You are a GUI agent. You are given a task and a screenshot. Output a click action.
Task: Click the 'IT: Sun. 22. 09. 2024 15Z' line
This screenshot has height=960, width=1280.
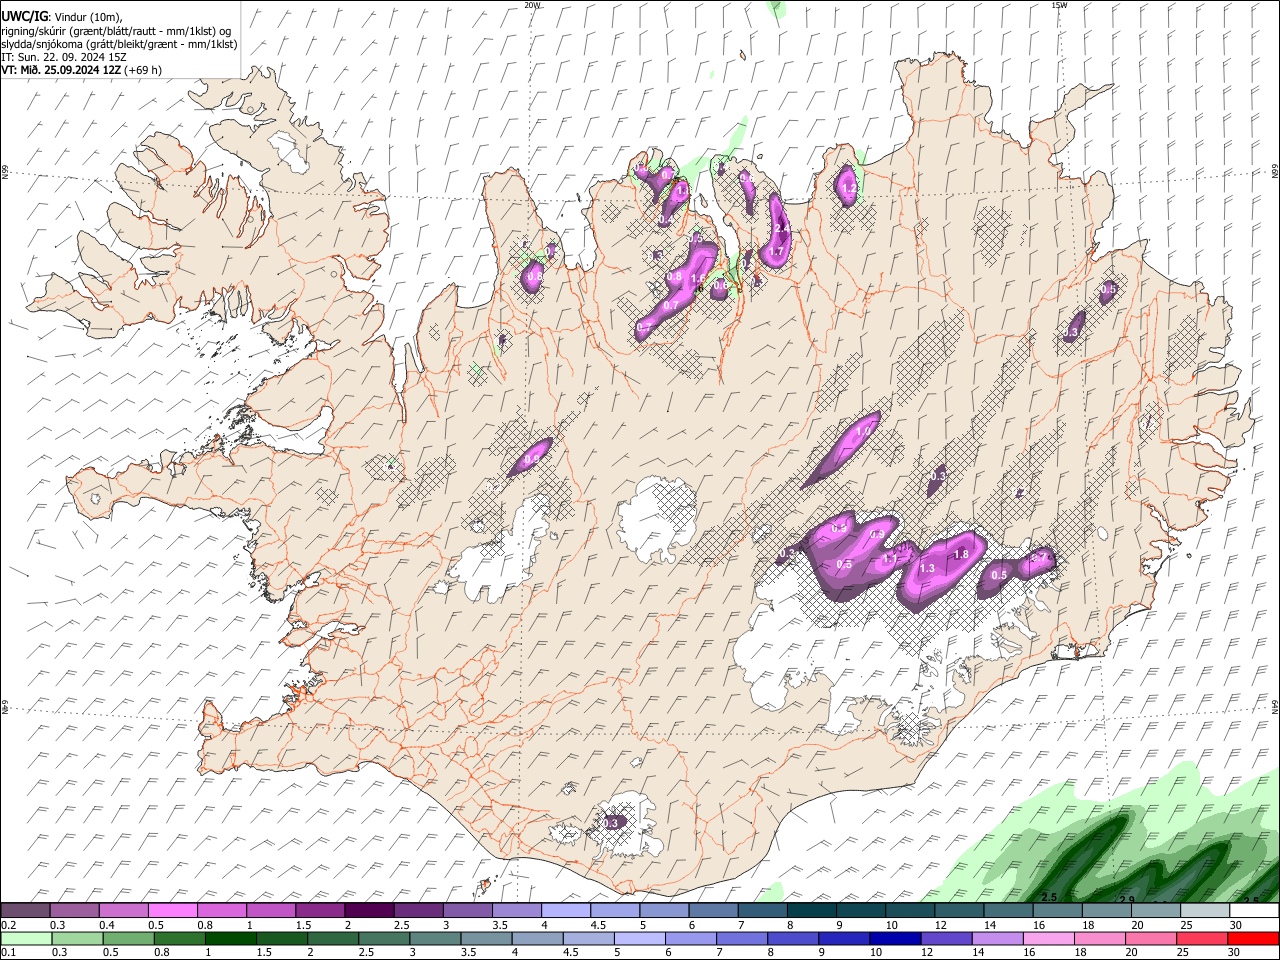click(64, 57)
